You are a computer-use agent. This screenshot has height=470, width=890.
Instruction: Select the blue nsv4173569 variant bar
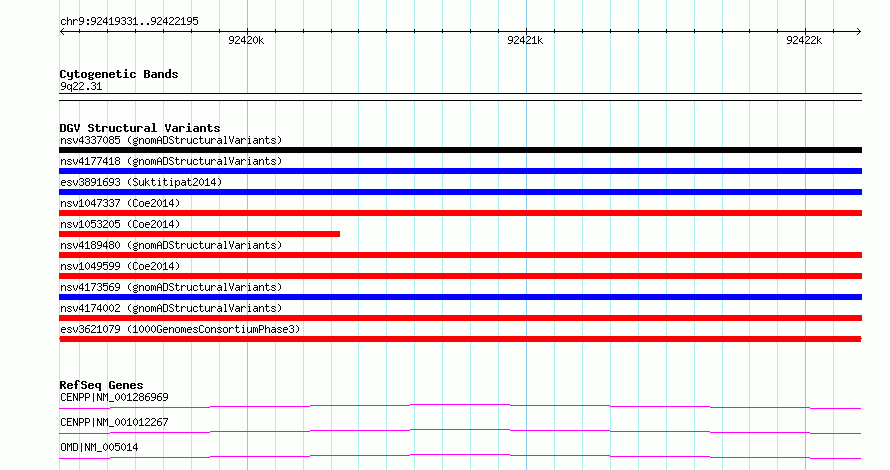460,297
